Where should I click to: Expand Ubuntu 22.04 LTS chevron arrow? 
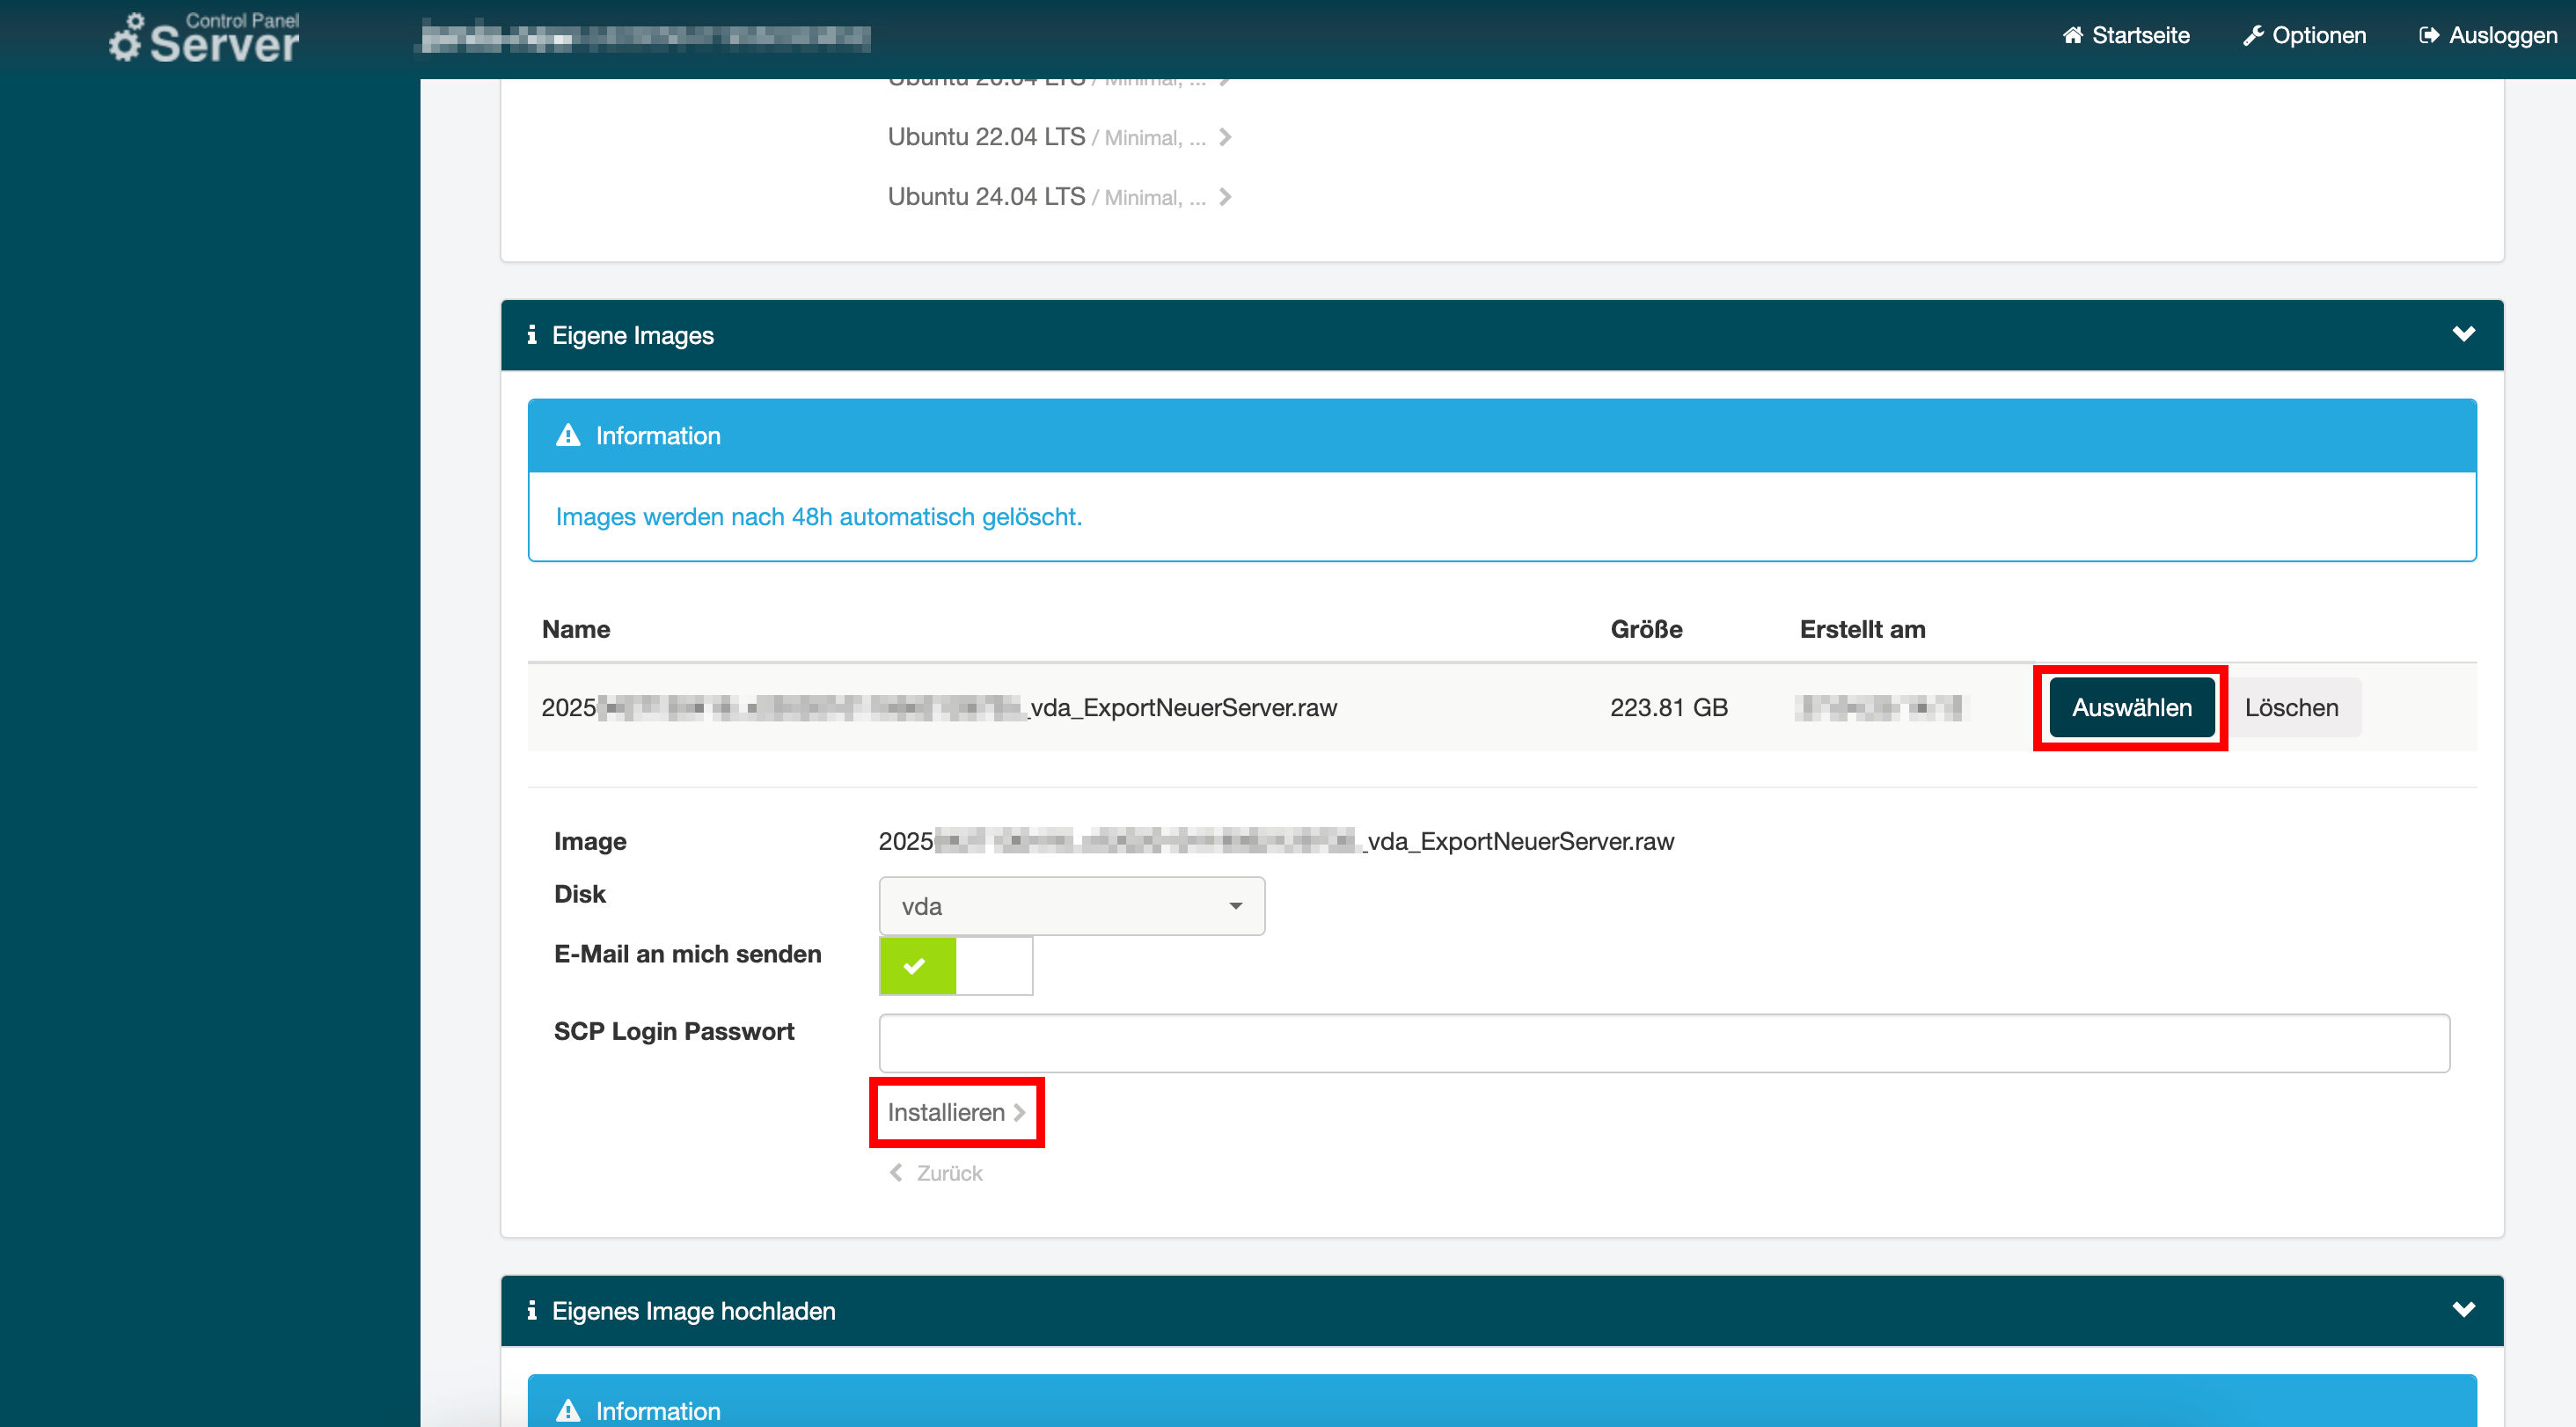point(1225,137)
